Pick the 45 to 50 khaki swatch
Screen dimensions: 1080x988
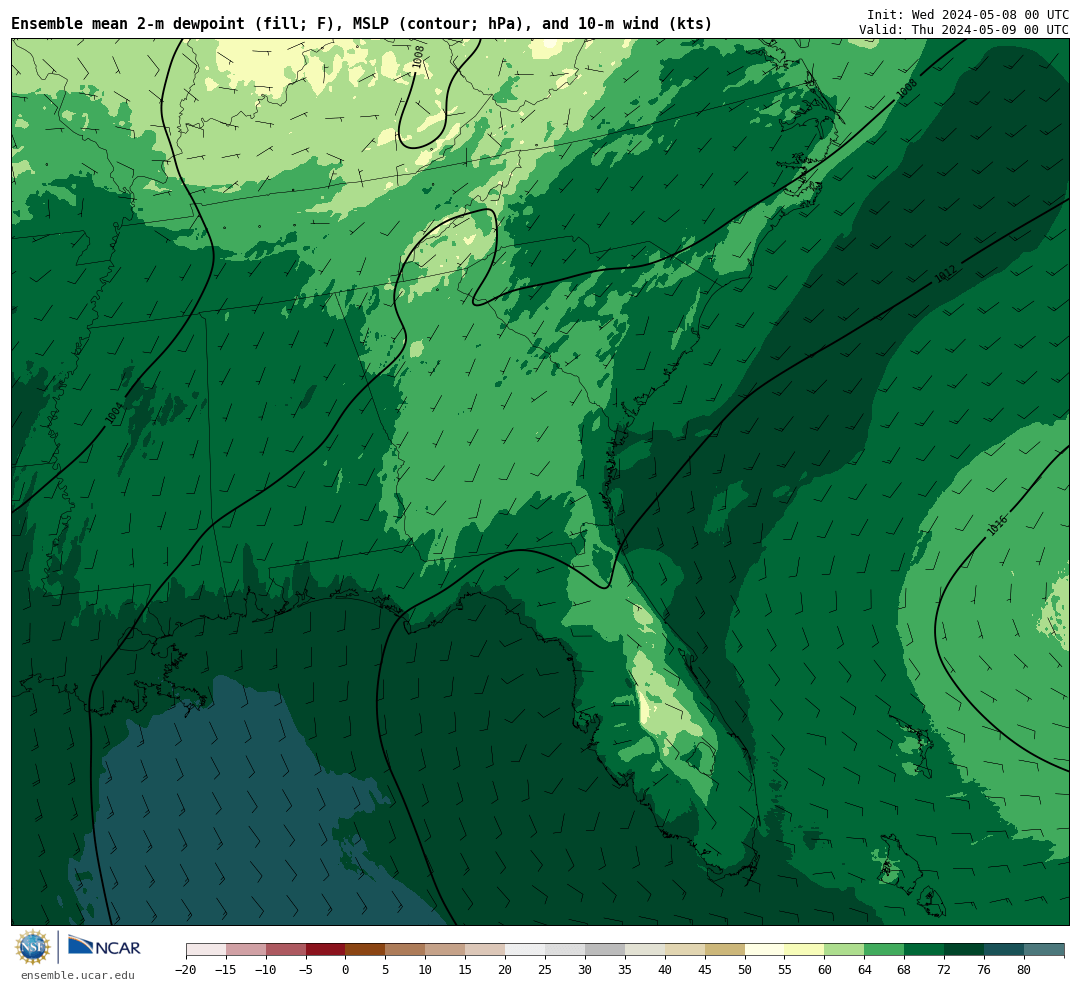[x=725, y=949]
